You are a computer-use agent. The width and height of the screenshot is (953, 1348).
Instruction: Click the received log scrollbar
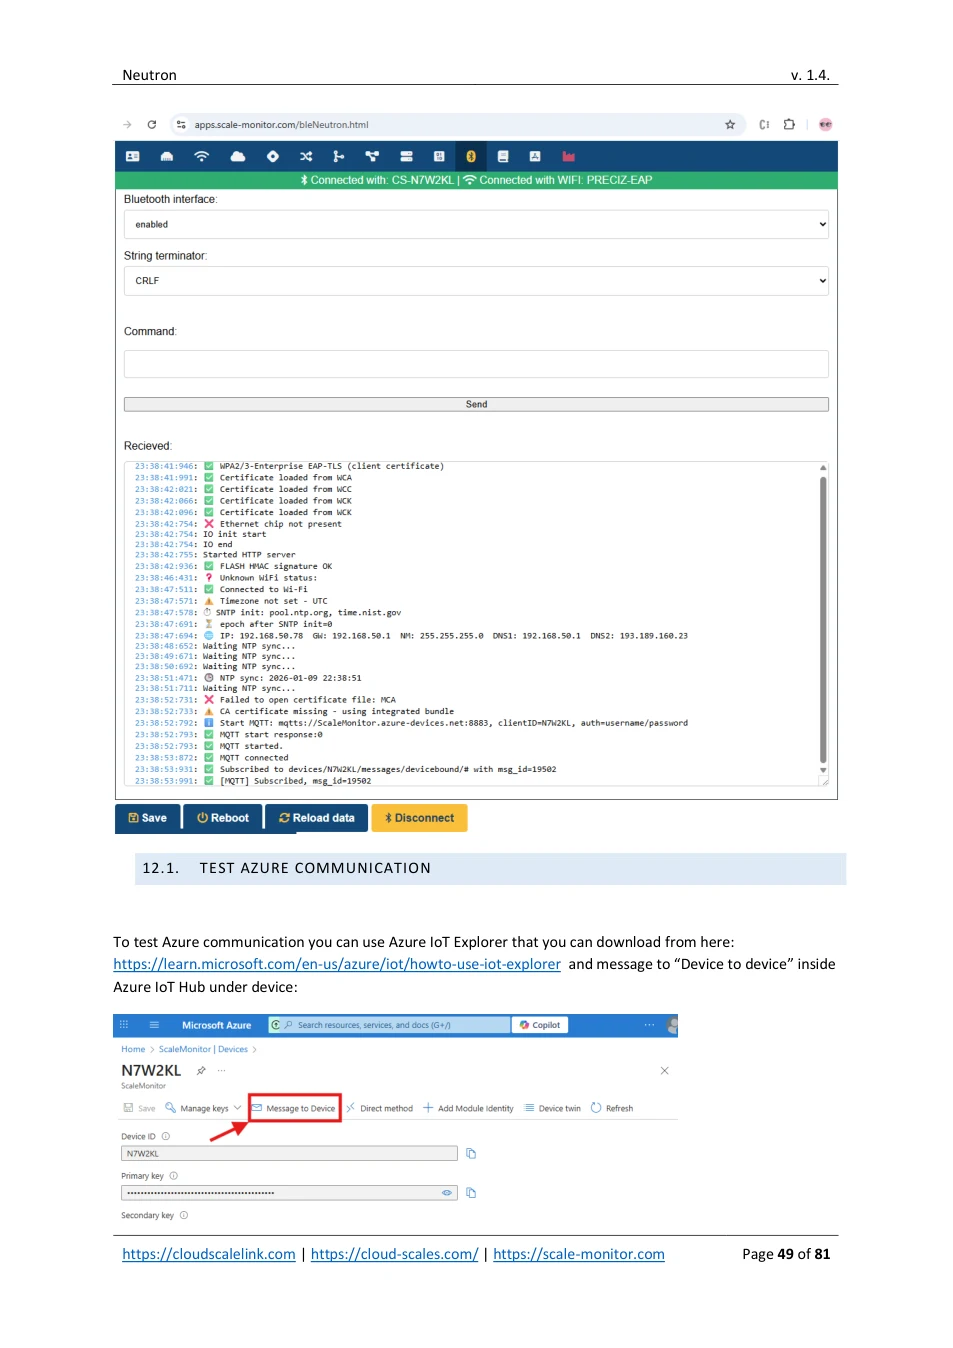[823, 622]
